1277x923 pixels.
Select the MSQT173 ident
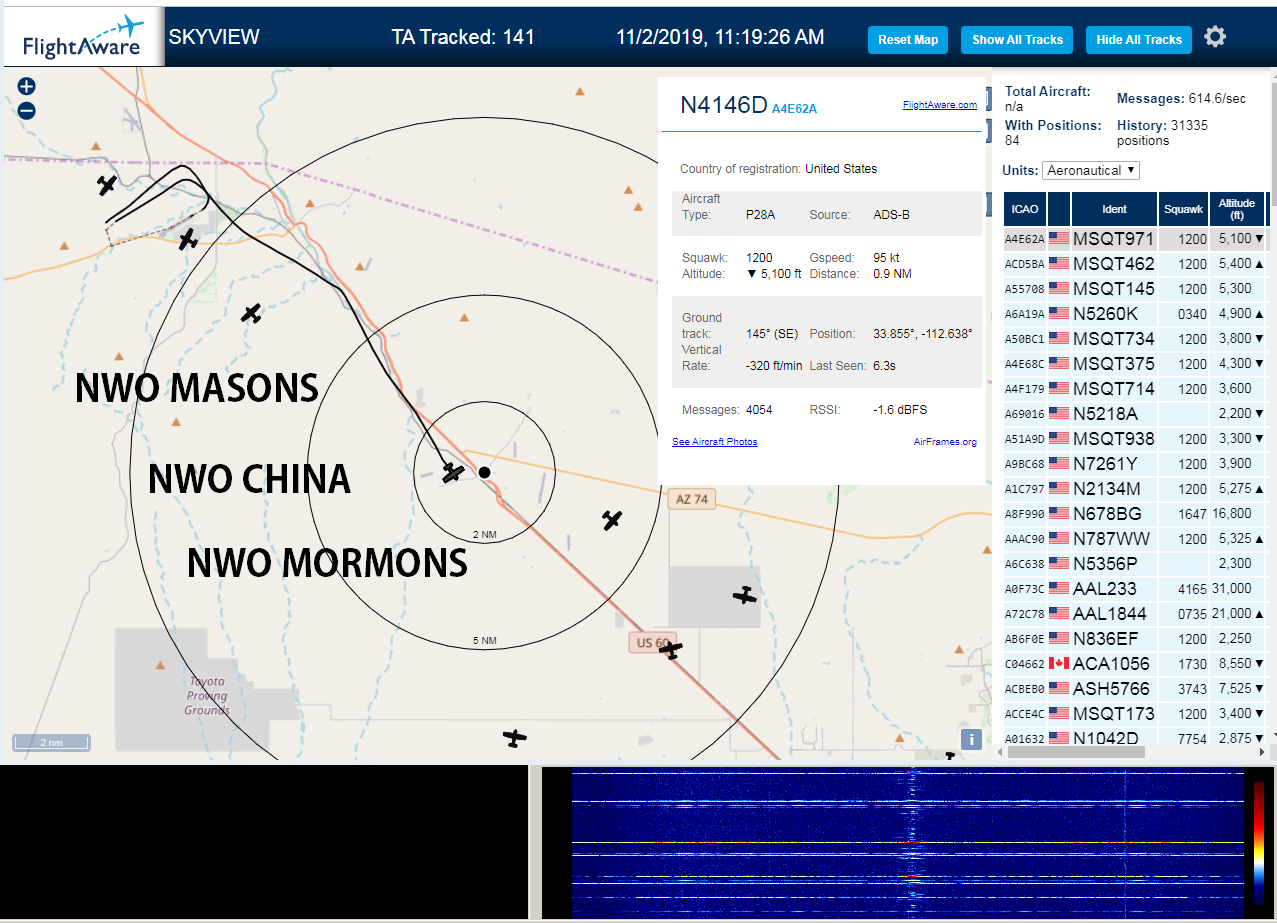(1113, 714)
